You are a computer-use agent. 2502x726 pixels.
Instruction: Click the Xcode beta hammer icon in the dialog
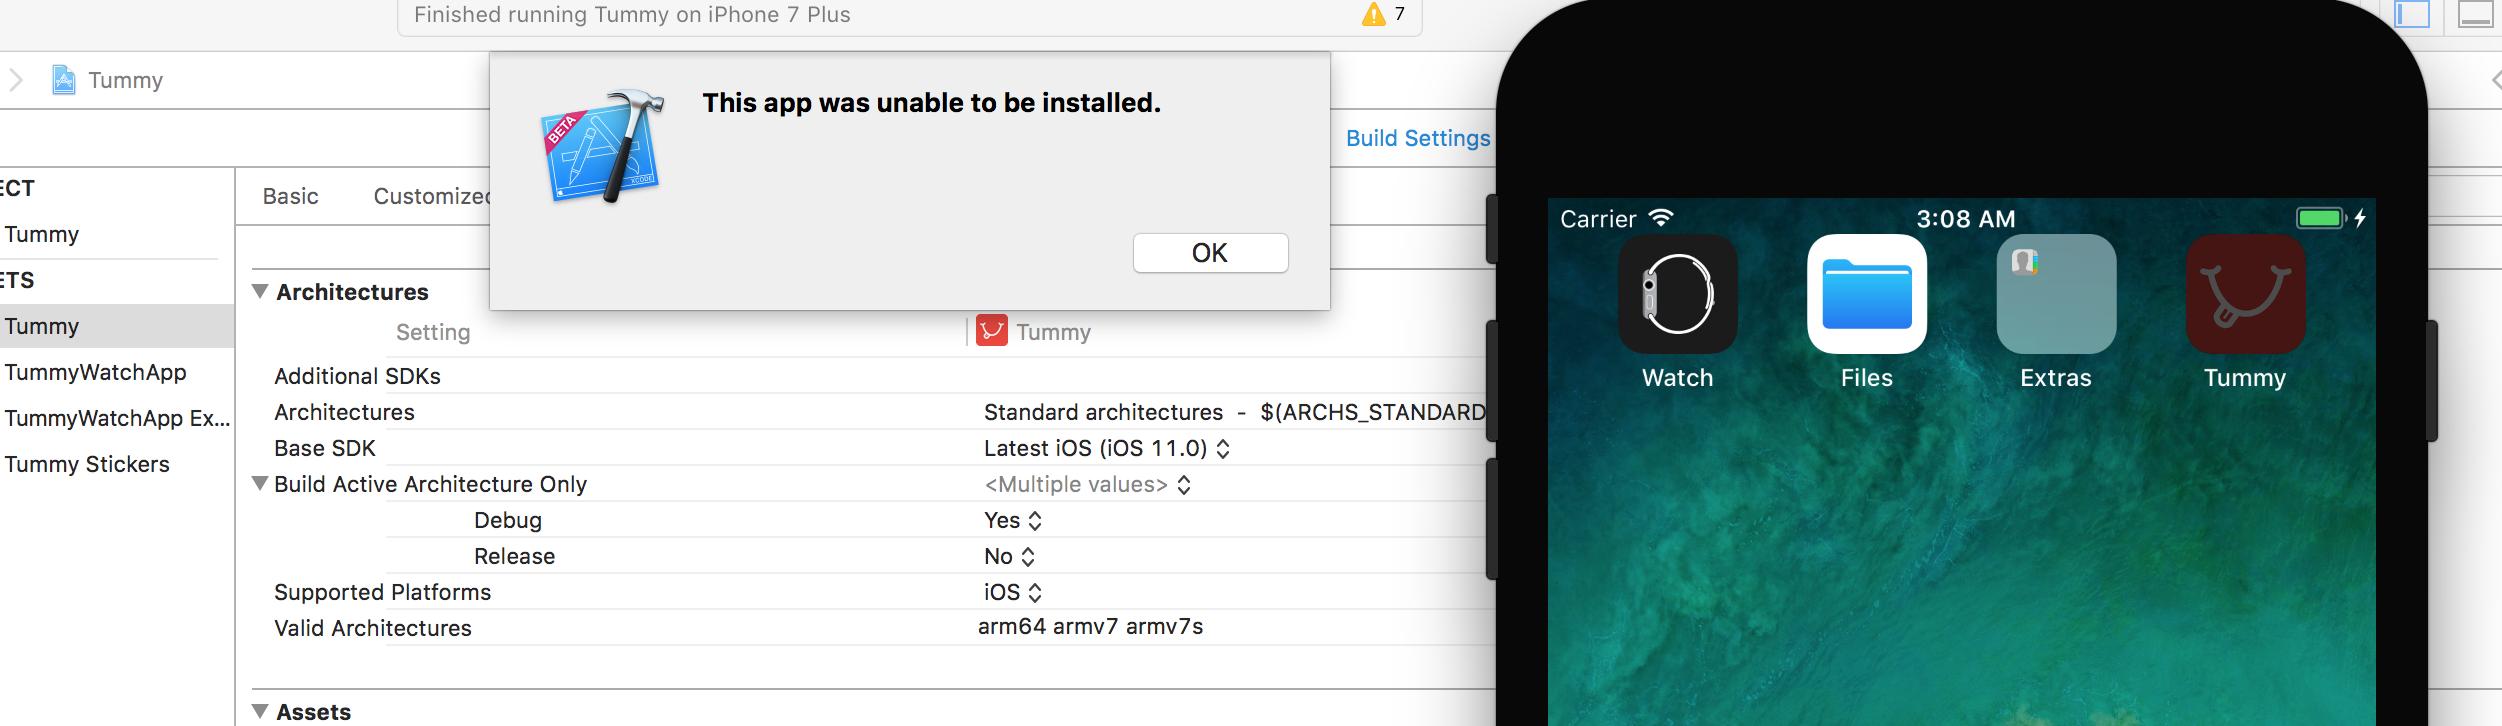pos(604,146)
